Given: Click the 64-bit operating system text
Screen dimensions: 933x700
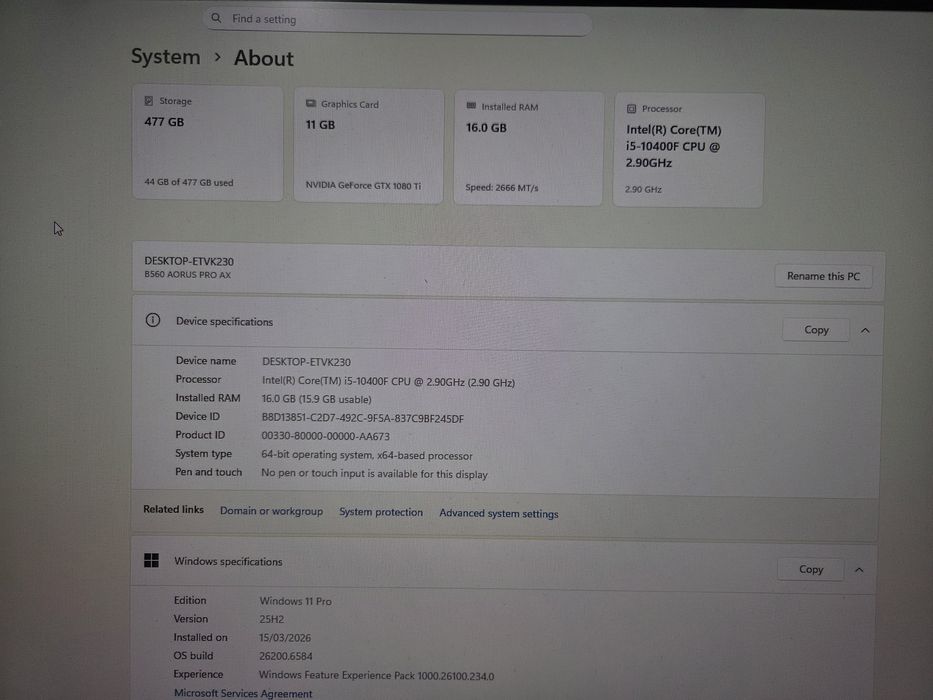Looking at the screenshot, I should pyautogui.click(x=367, y=455).
